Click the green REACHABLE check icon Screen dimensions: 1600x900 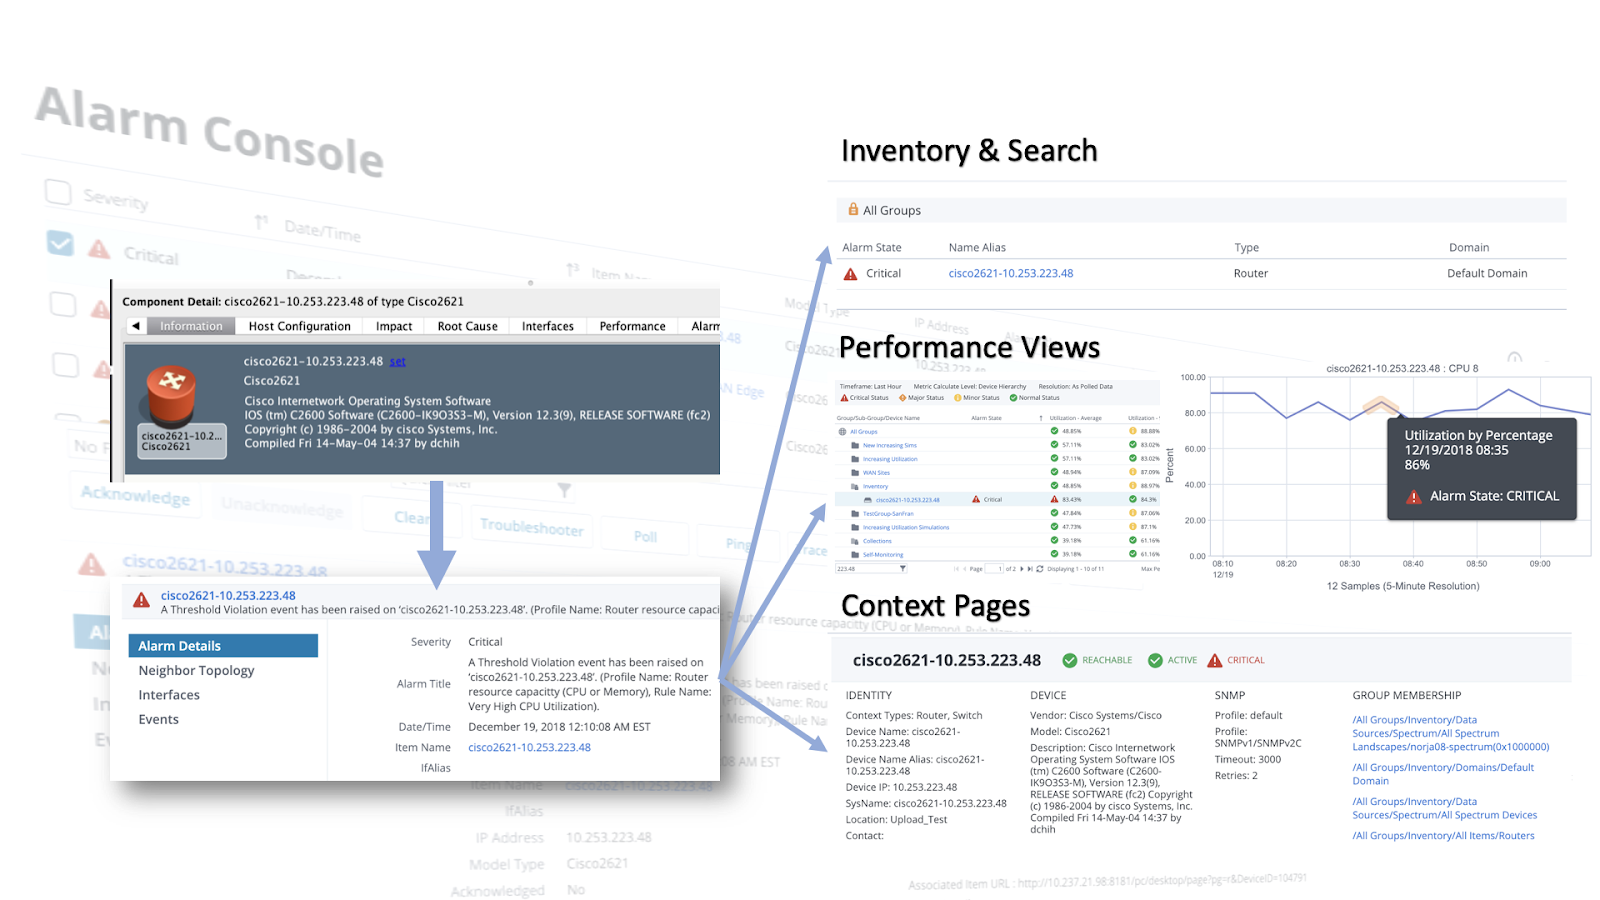(1070, 660)
